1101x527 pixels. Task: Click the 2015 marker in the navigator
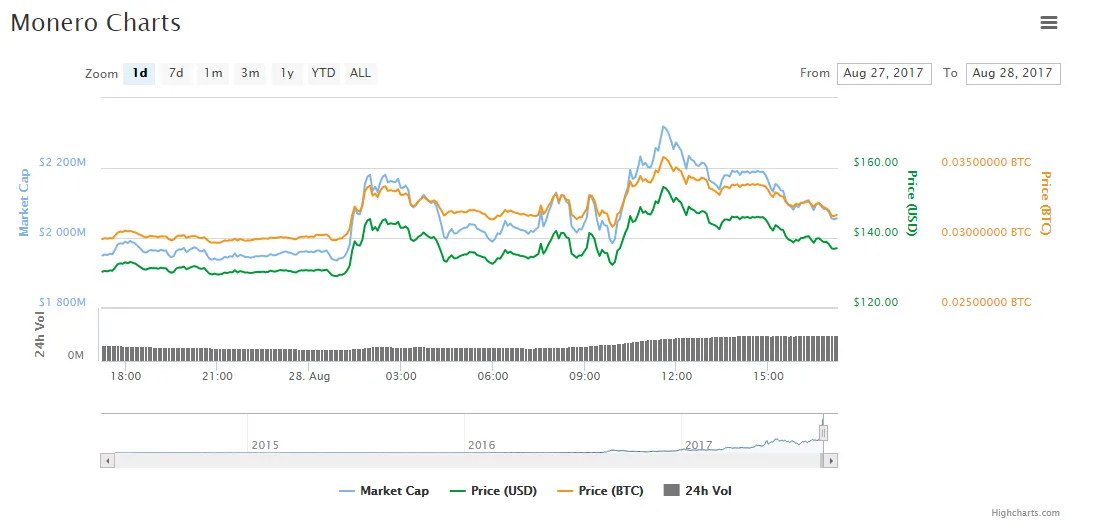coord(265,445)
